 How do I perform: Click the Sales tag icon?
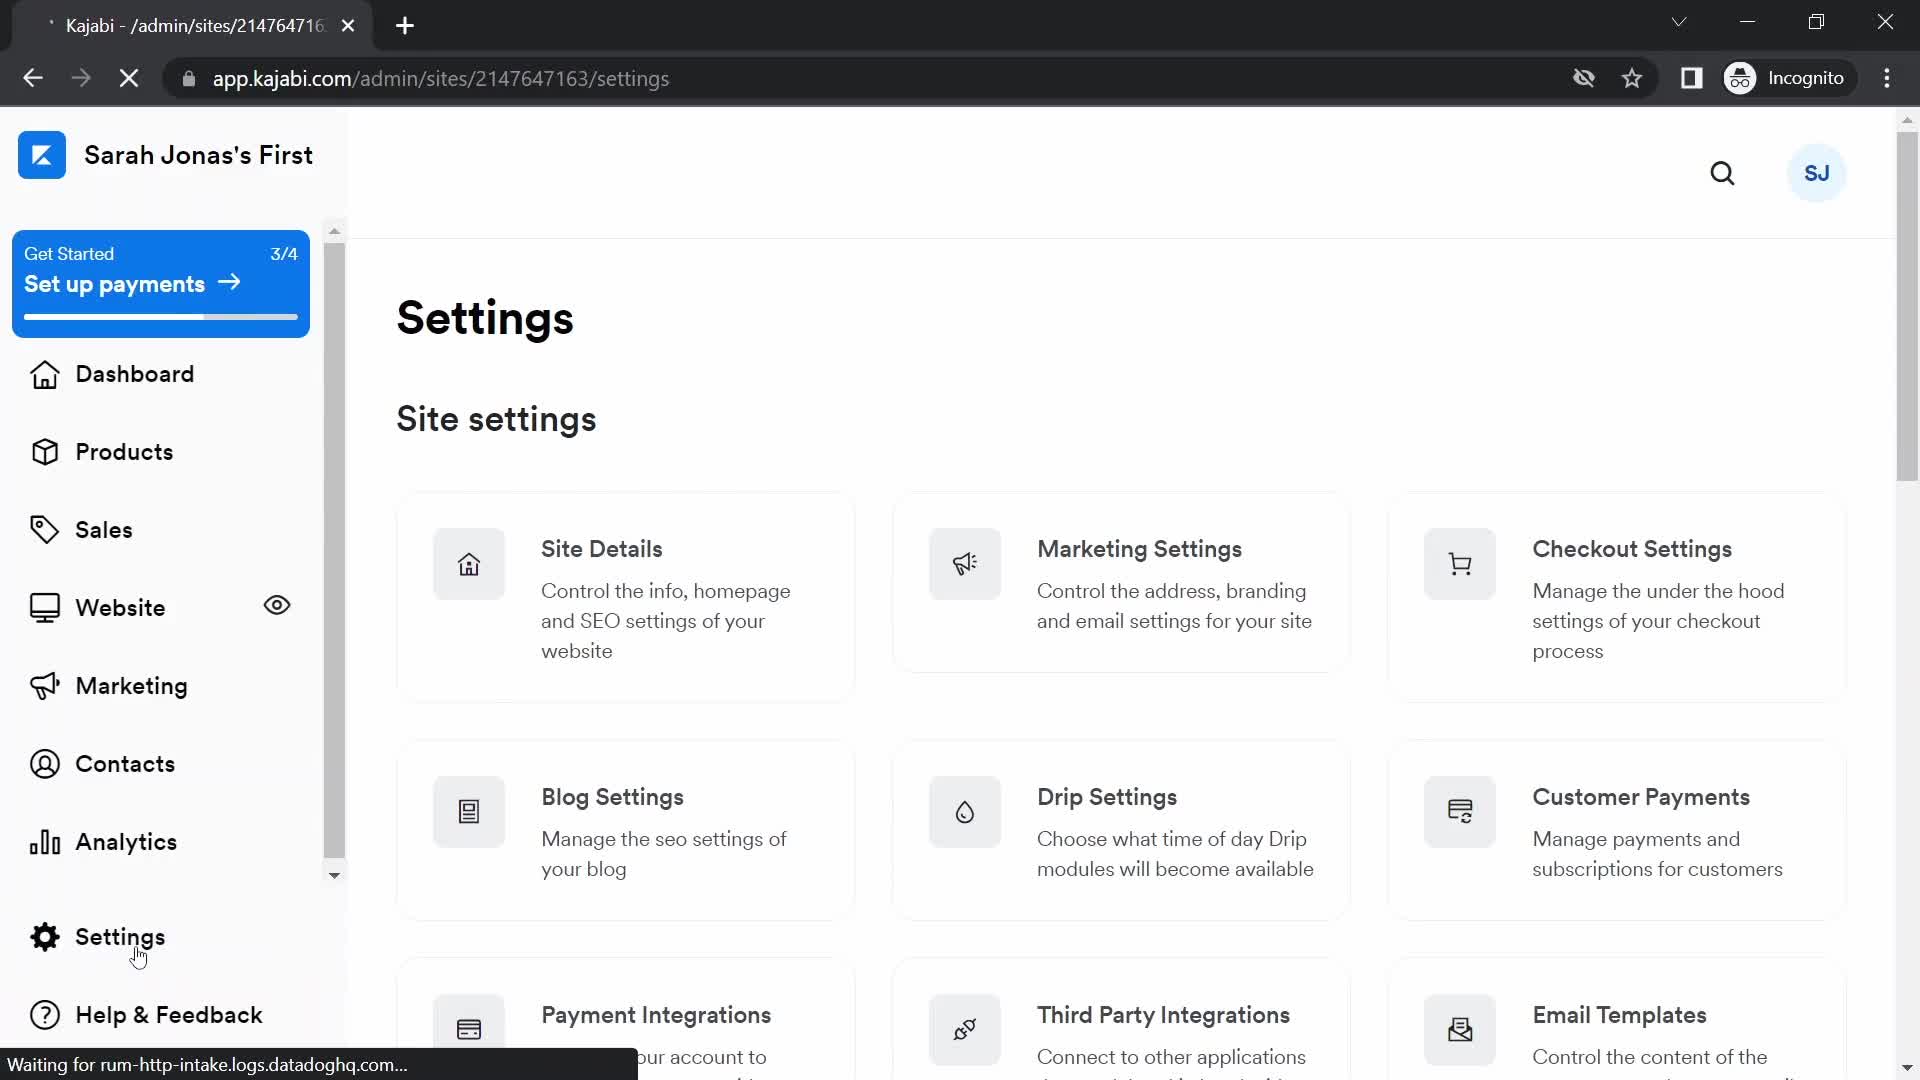pyautogui.click(x=44, y=530)
